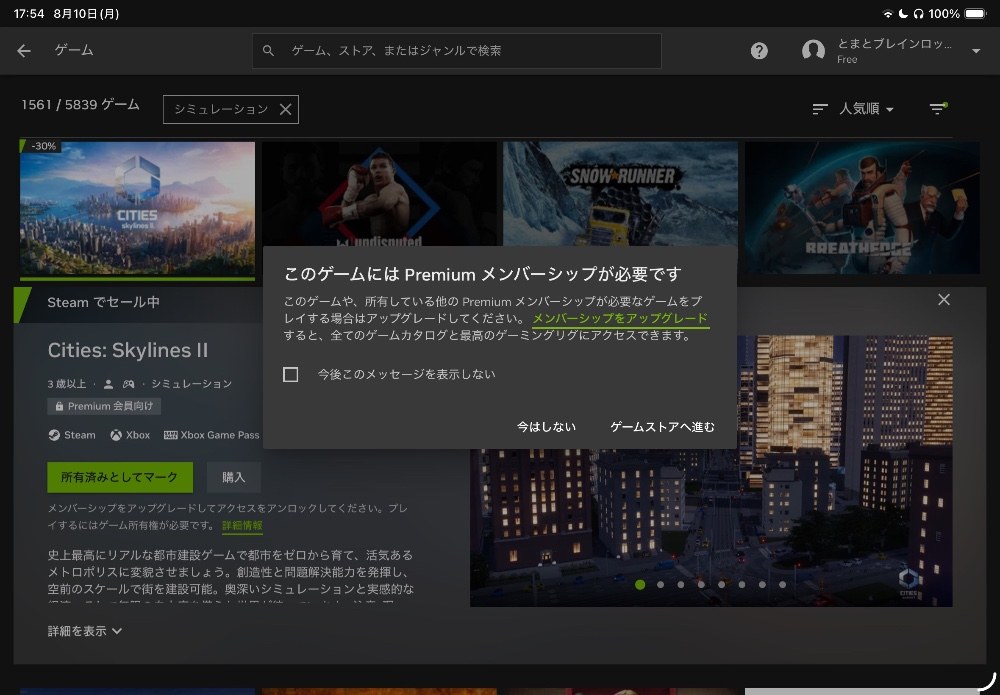Select the last carousel dot
The height and width of the screenshot is (695, 1000).
[783, 584]
